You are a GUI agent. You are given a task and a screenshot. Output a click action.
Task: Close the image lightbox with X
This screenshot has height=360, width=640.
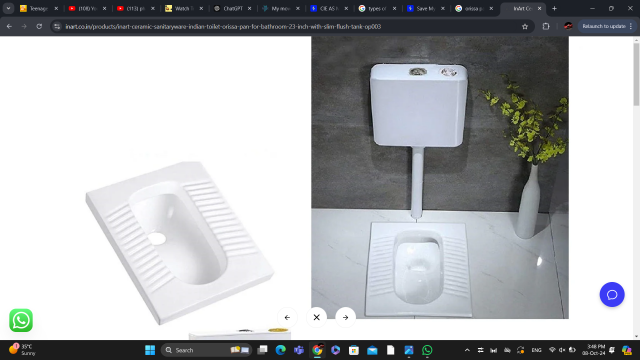(316, 317)
